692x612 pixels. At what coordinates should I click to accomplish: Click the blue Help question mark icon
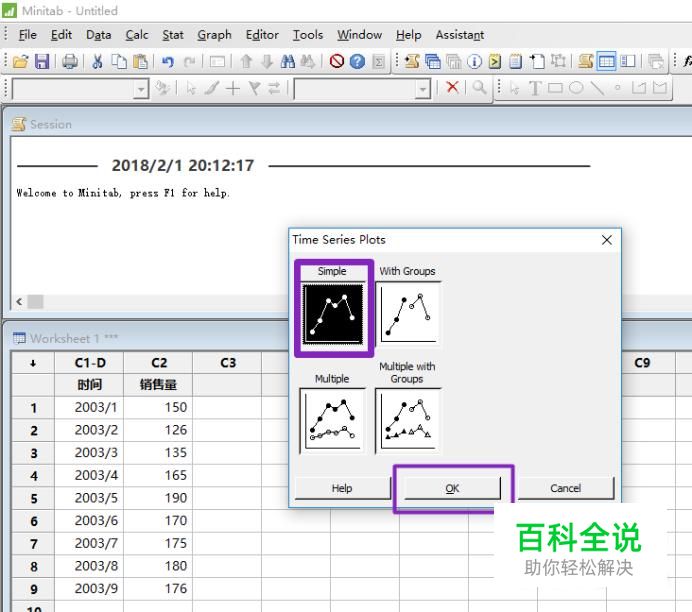357,61
